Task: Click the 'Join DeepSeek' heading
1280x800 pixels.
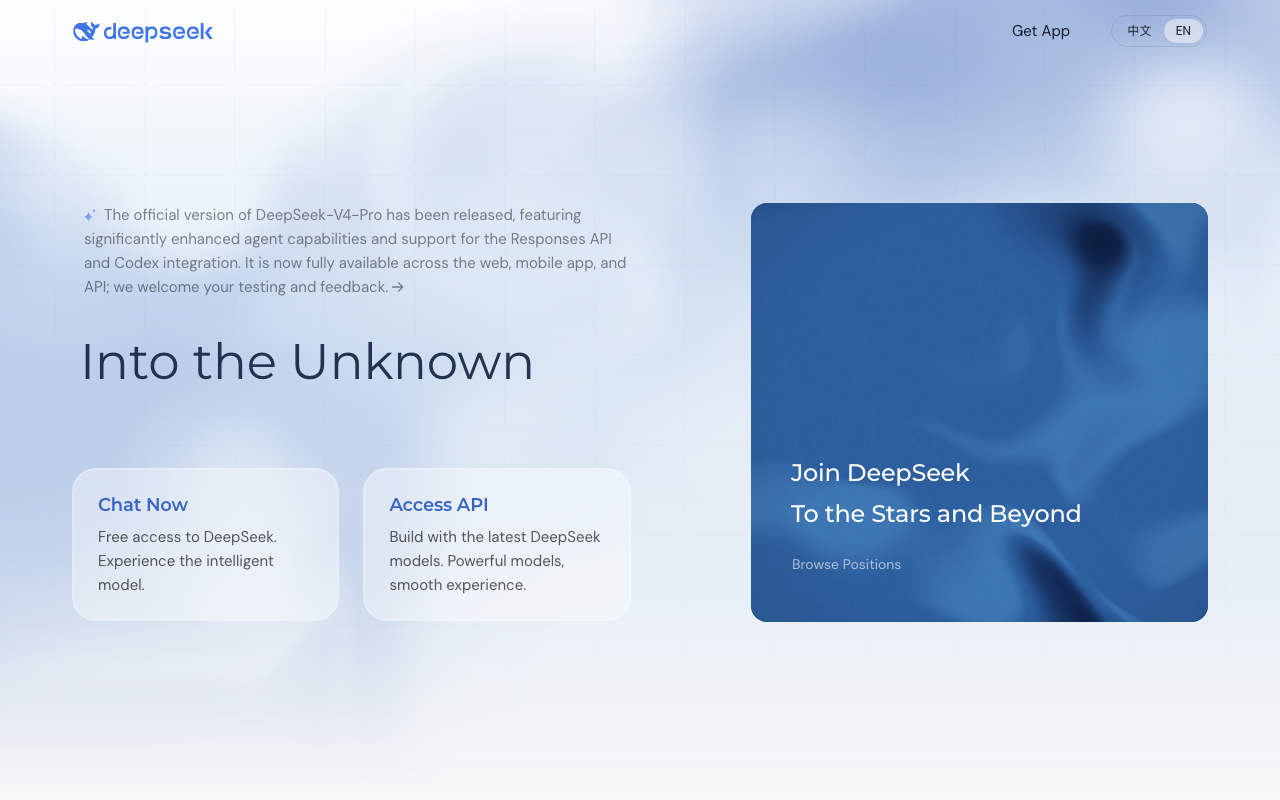Action: (880, 473)
